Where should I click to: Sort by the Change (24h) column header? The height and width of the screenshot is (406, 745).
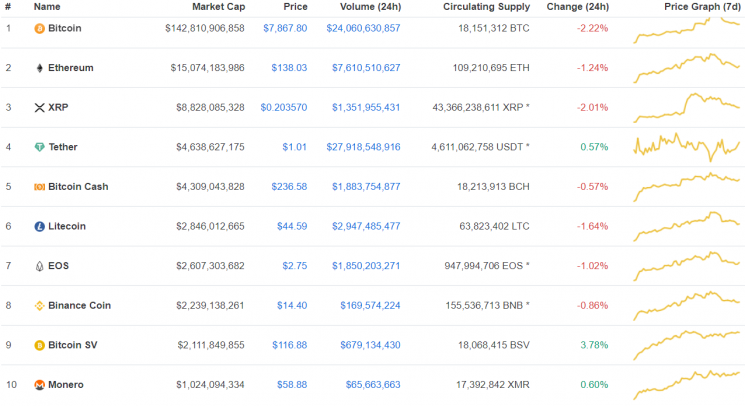[x=578, y=7]
